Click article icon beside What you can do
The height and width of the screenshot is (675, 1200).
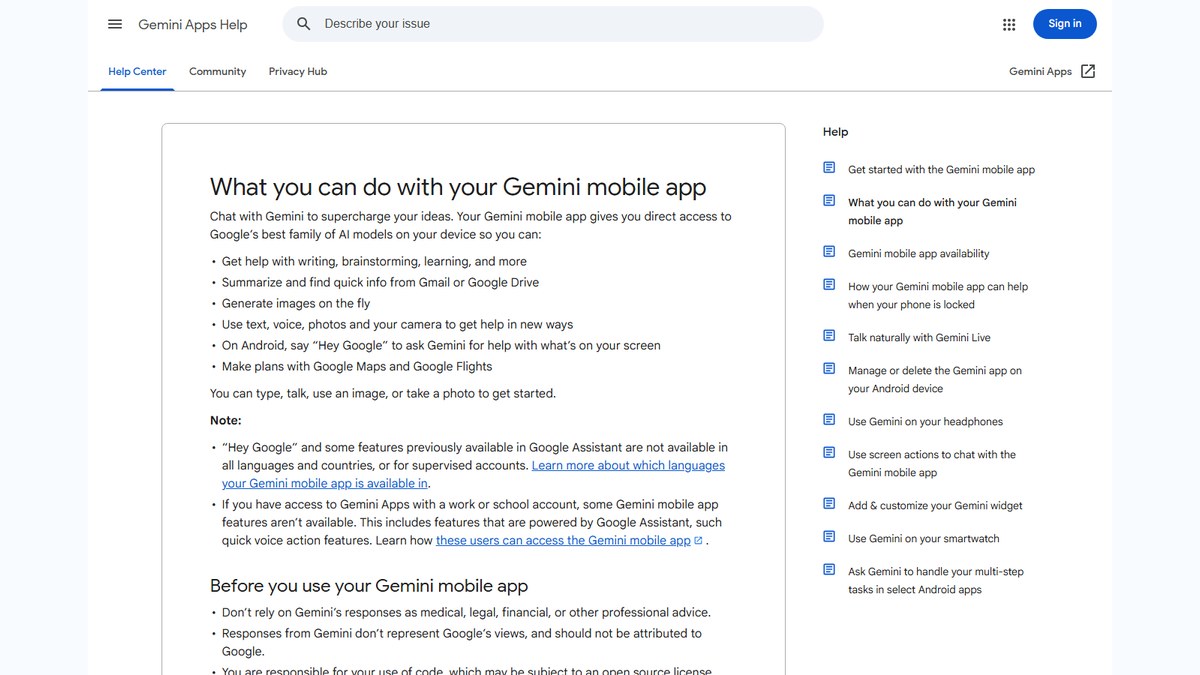pyautogui.click(x=829, y=201)
